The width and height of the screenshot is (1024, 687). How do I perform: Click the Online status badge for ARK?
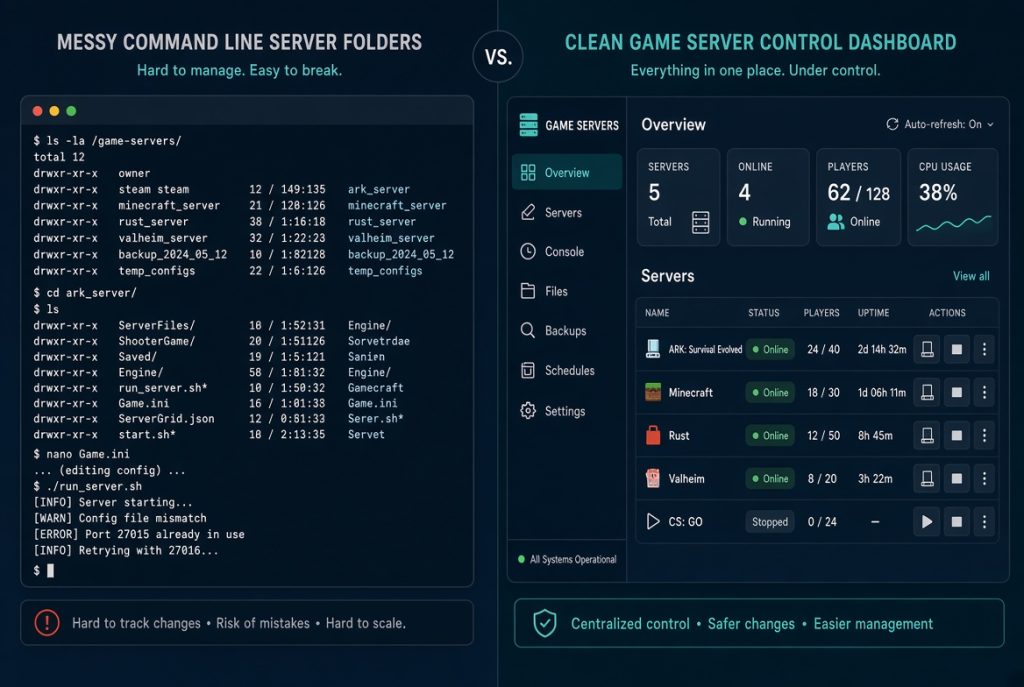pyautogui.click(x=770, y=349)
